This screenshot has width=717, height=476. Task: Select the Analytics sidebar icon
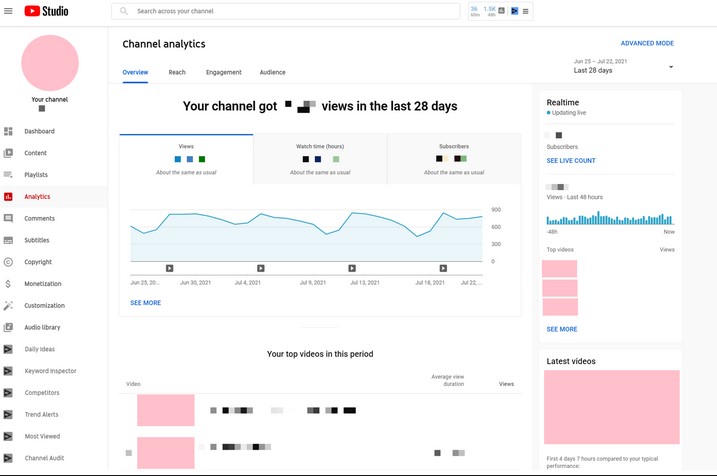coord(8,197)
